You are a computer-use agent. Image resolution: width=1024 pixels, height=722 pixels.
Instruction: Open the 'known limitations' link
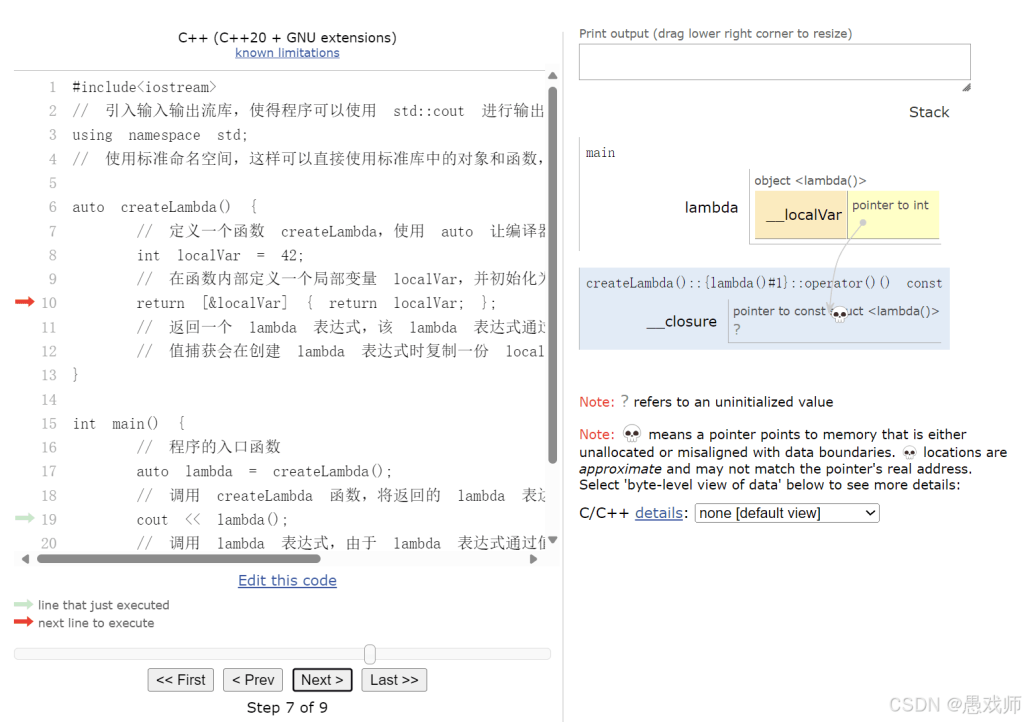(287, 52)
